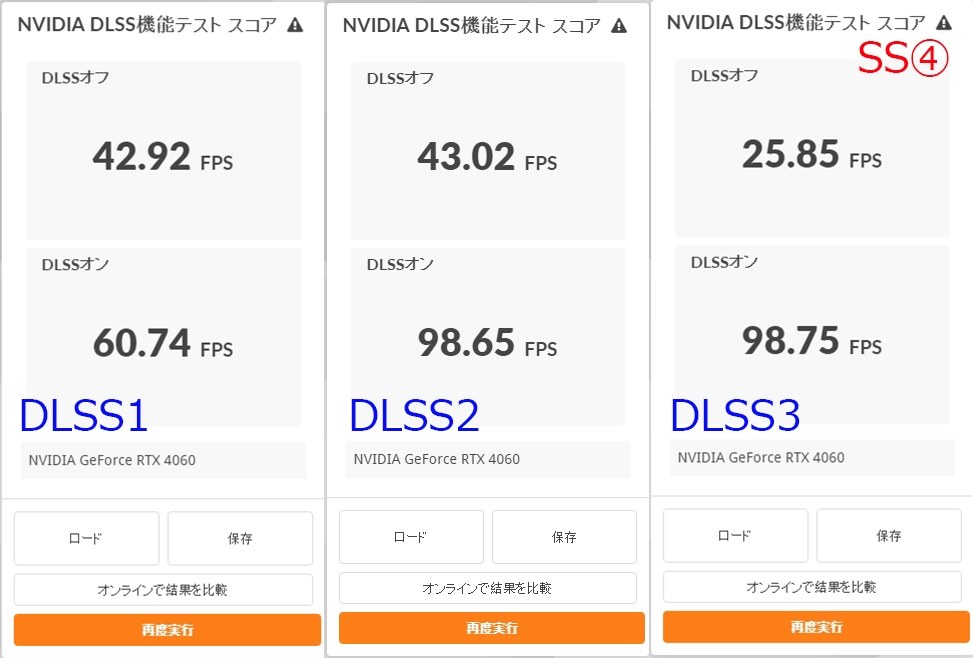Save DLSS3 results using the 保存 button

click(888, 535)
